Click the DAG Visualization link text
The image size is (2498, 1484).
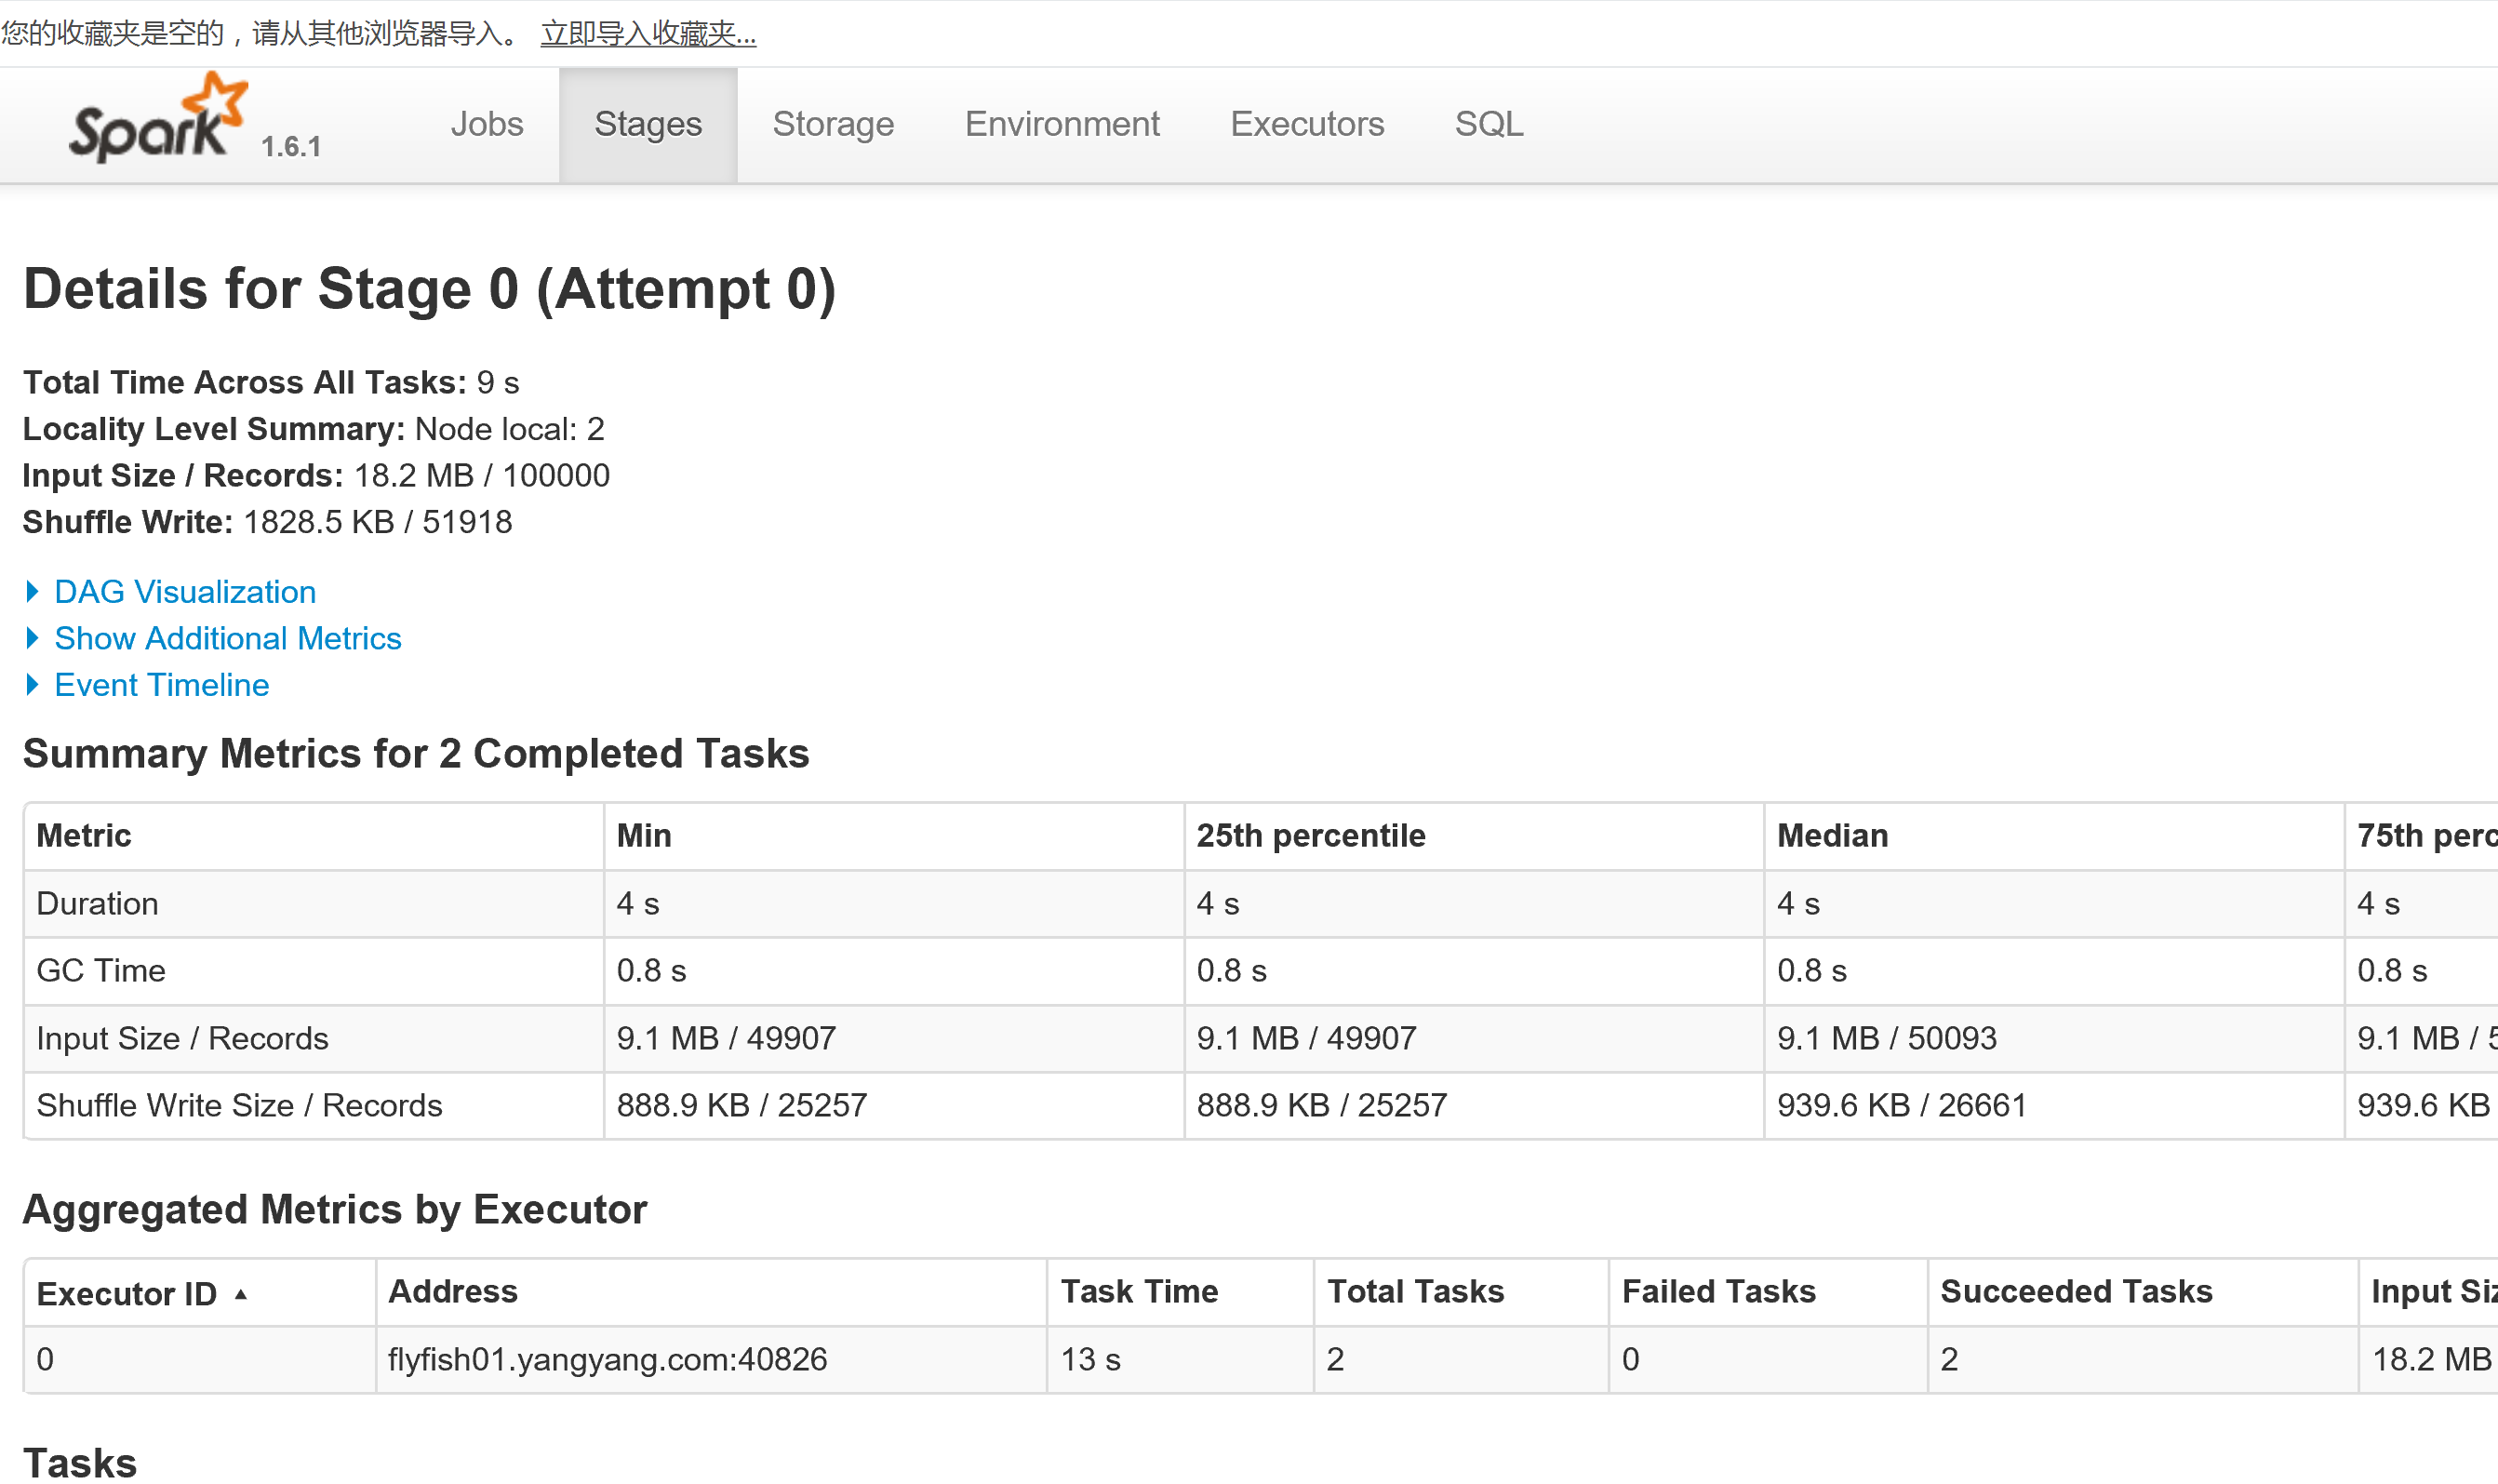[x=185, y=592]
